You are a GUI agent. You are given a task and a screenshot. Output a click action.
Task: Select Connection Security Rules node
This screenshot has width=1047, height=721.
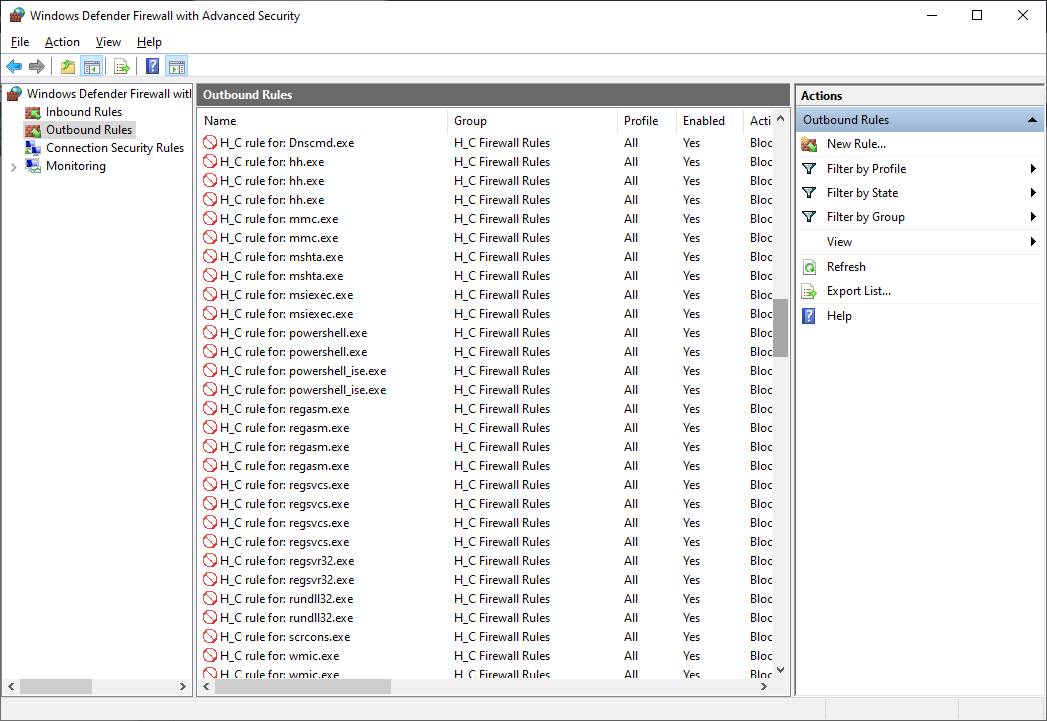click(115, 148)
